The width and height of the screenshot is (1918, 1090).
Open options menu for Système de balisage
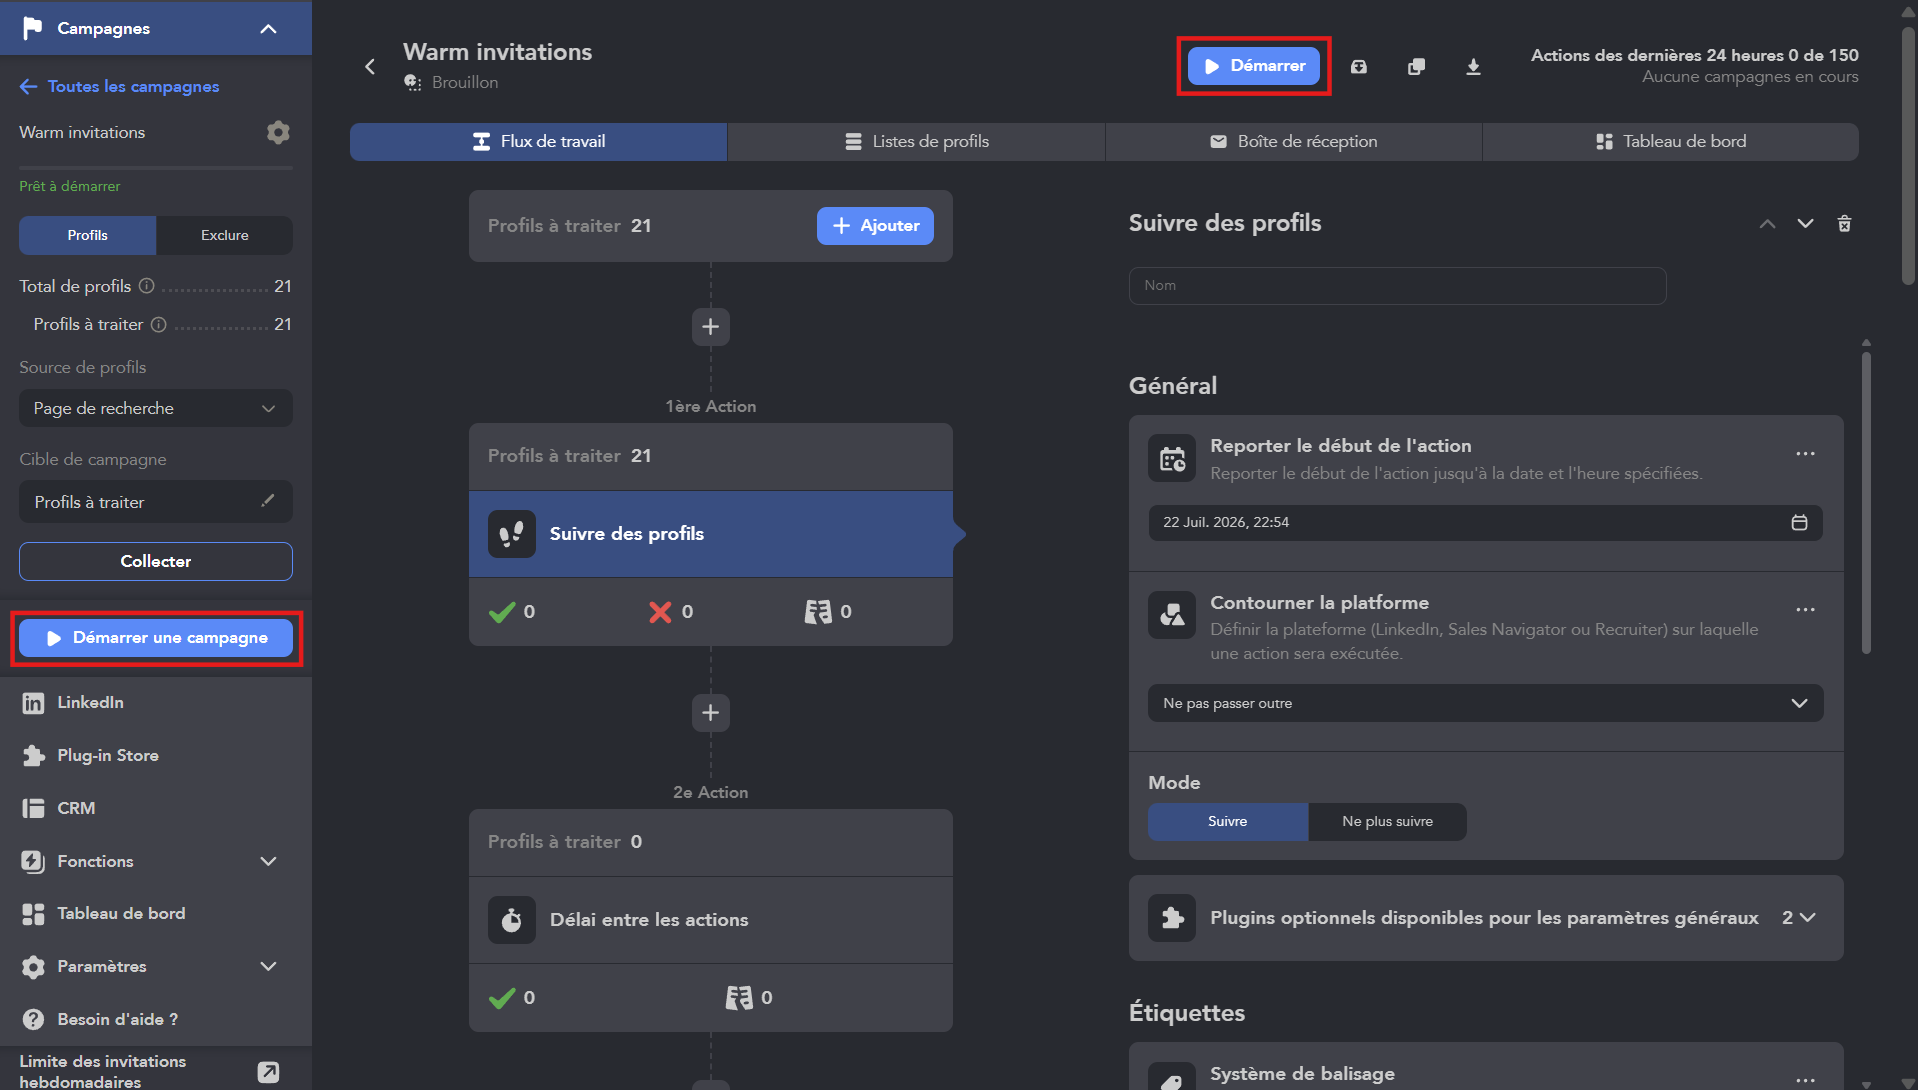coord(1805,1079)
